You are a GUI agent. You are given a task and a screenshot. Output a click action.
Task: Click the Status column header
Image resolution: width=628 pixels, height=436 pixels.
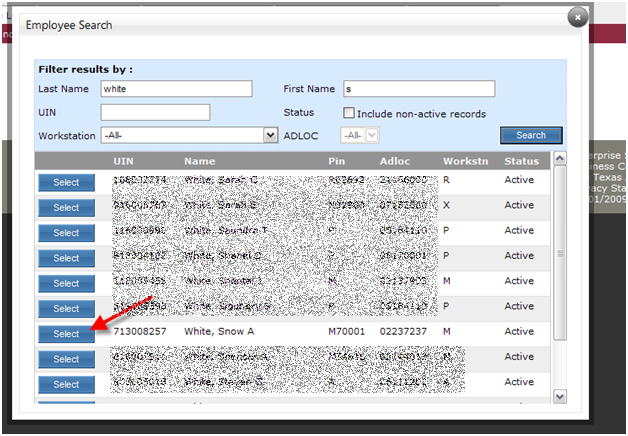pyautogui.click(x=521, y=160)
